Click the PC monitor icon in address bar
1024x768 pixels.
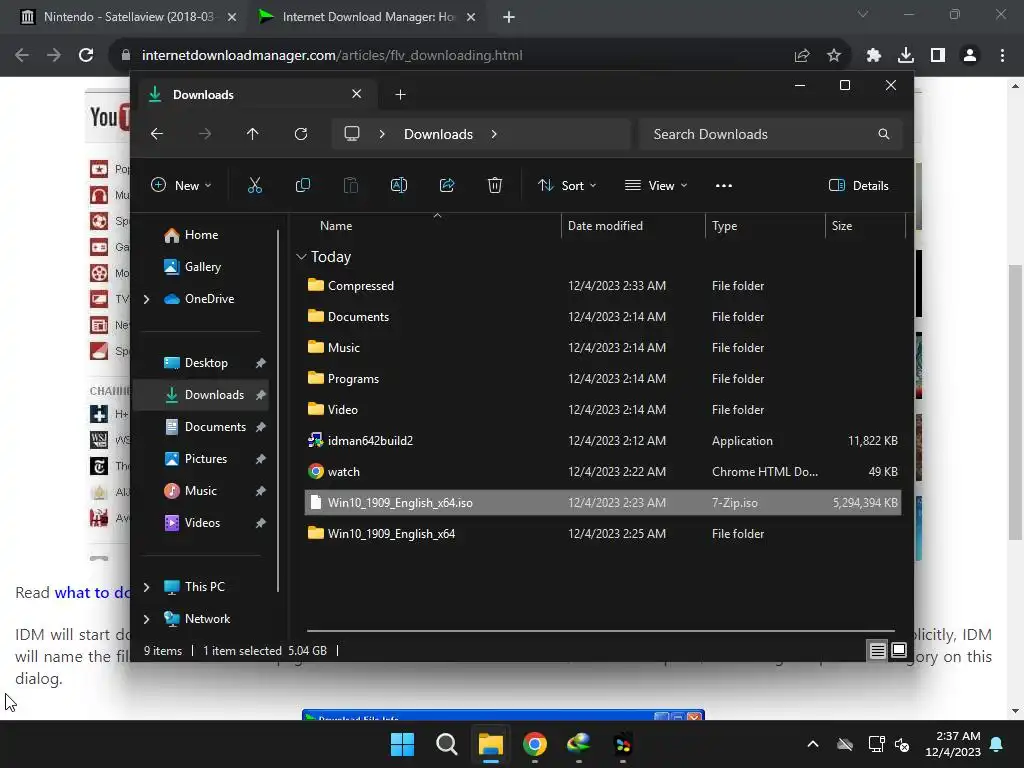pos(352,134)
